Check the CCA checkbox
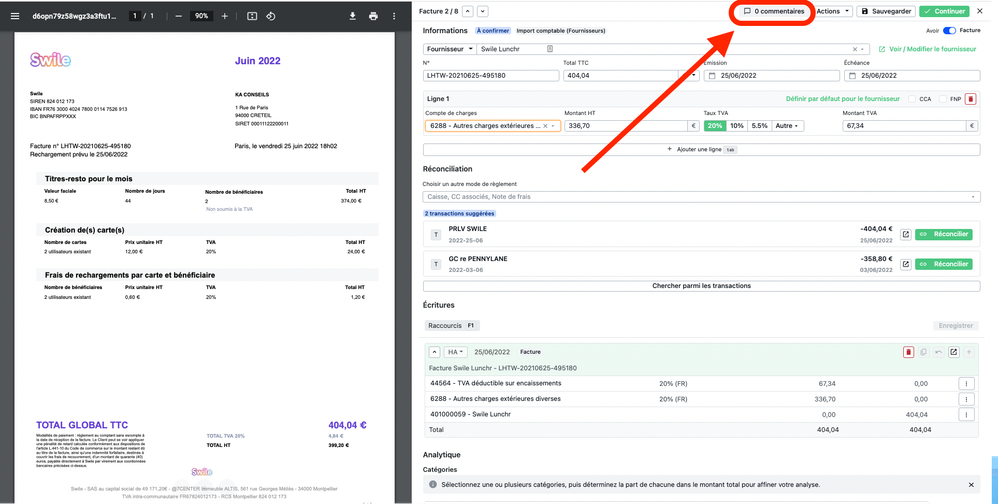This screenshot has height=504, width=998. coord(912,99)
